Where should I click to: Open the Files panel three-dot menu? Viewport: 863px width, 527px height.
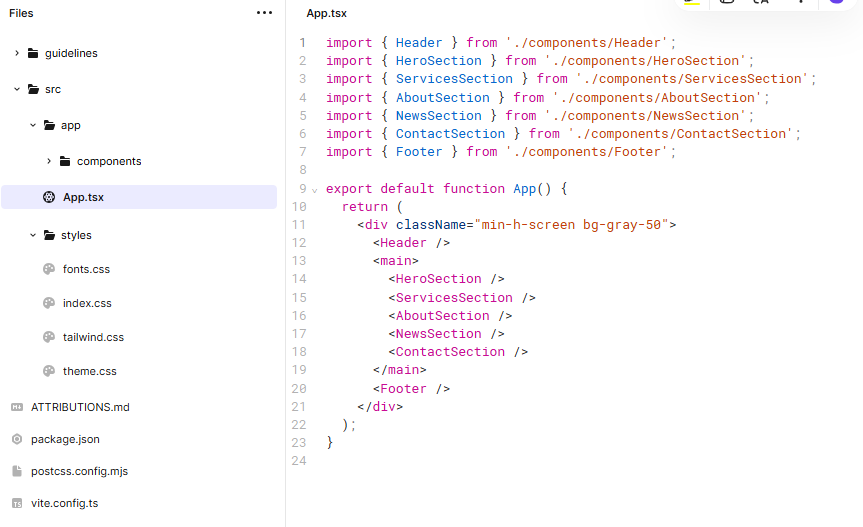tap(264, 13)
